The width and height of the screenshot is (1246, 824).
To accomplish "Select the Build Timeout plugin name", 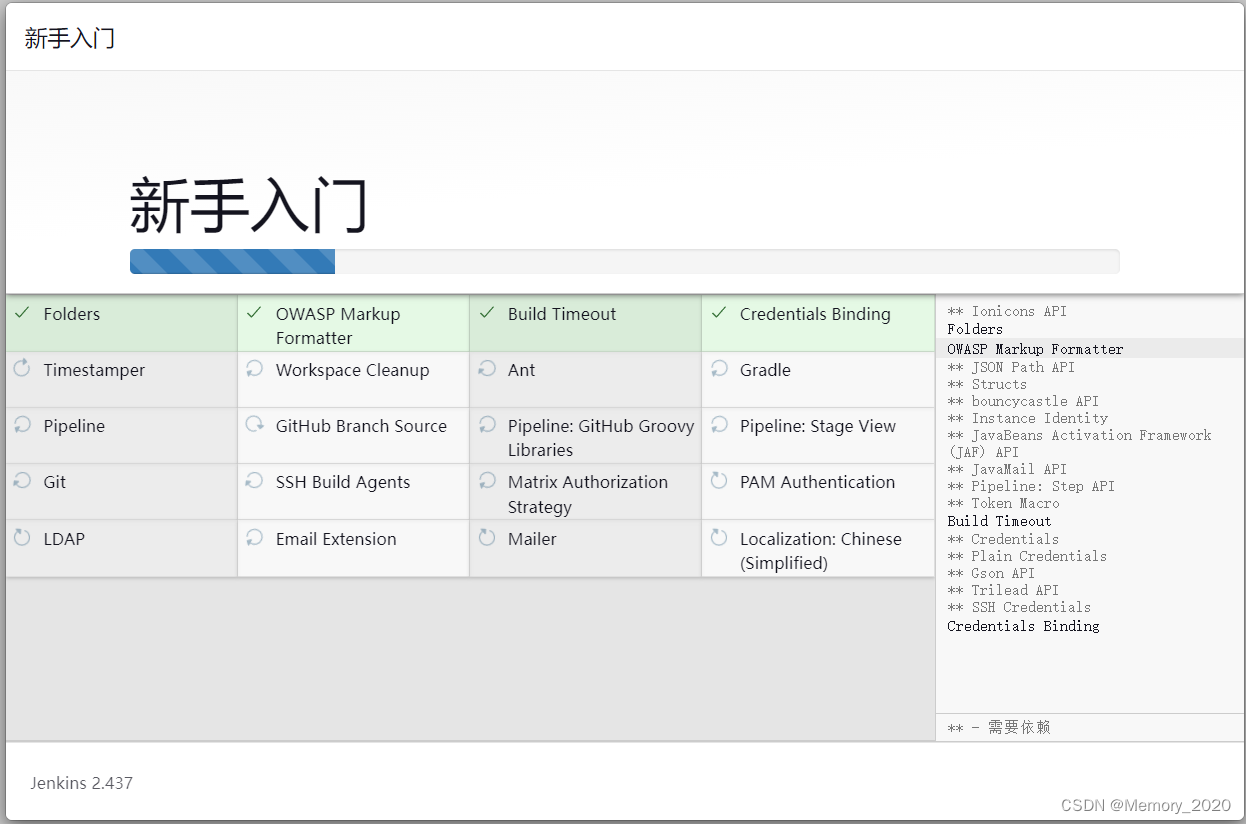I will click(x=562, y=314).
